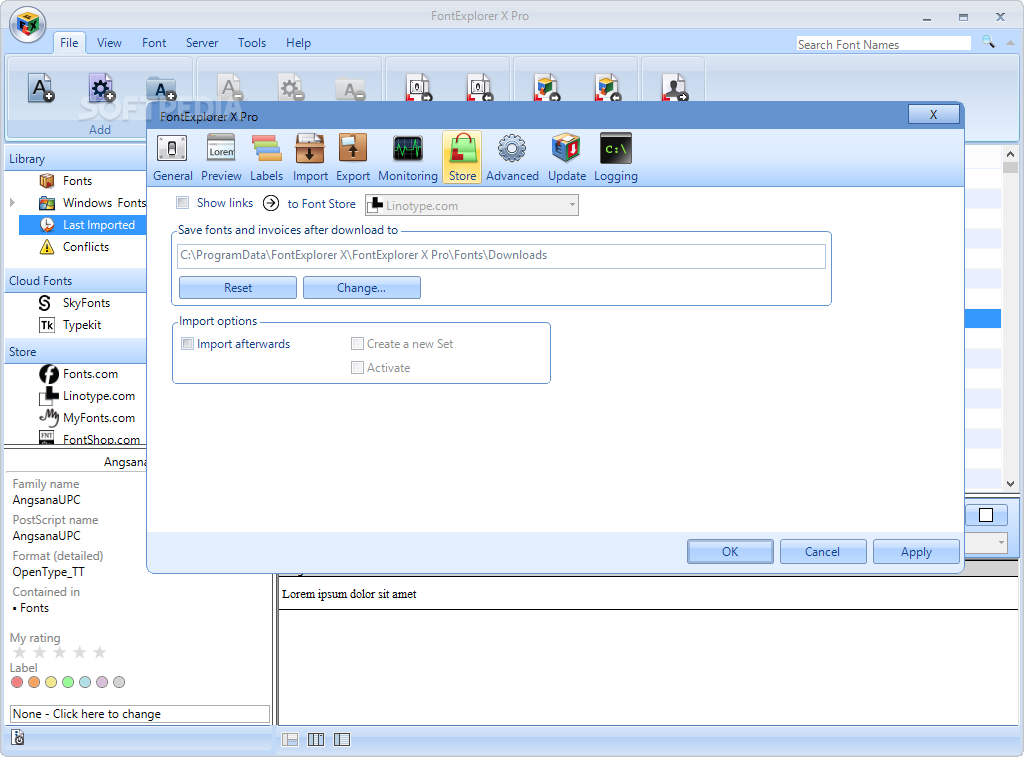
Task: Click the search magnifier icon
Action: coord(989,42)
